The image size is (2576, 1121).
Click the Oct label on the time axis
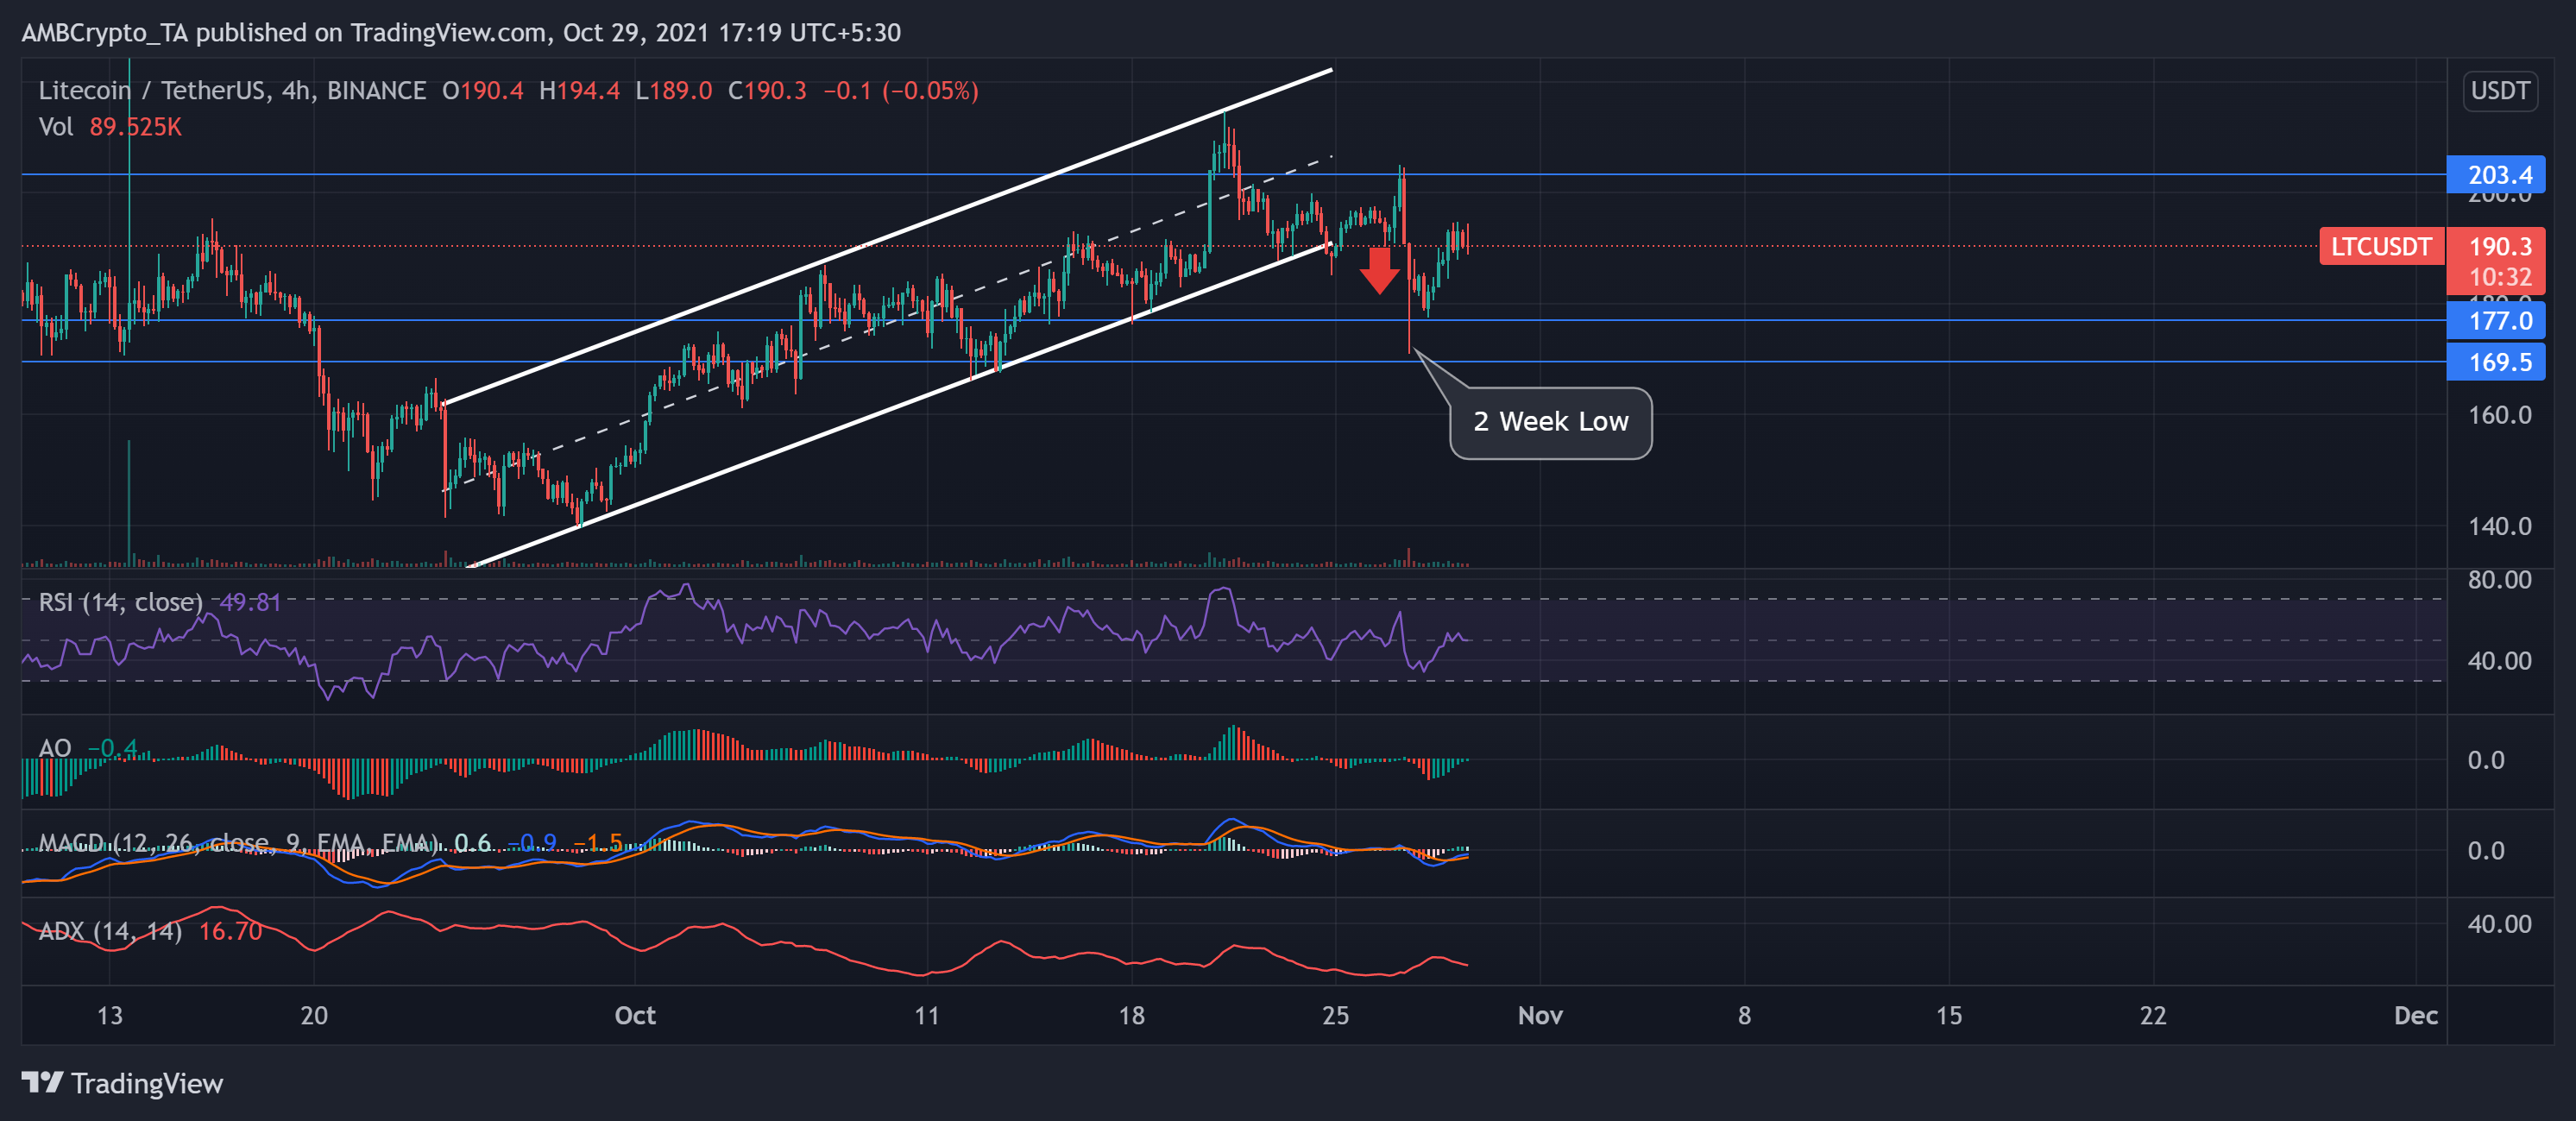[634, 1015]
